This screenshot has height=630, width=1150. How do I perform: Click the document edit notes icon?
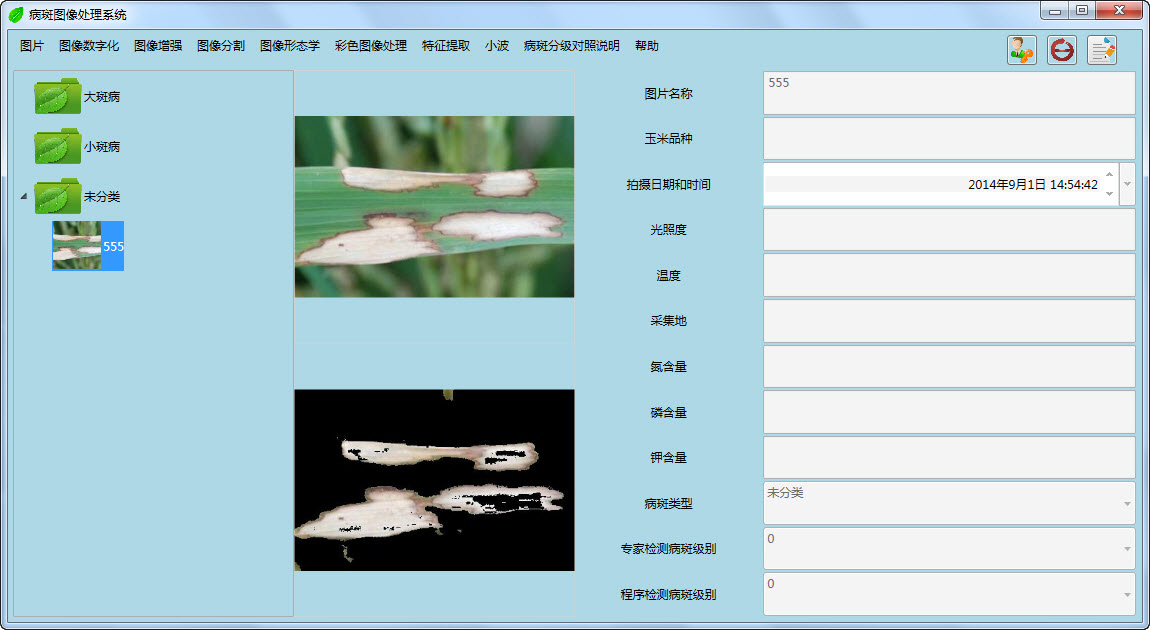(1102, 50)
